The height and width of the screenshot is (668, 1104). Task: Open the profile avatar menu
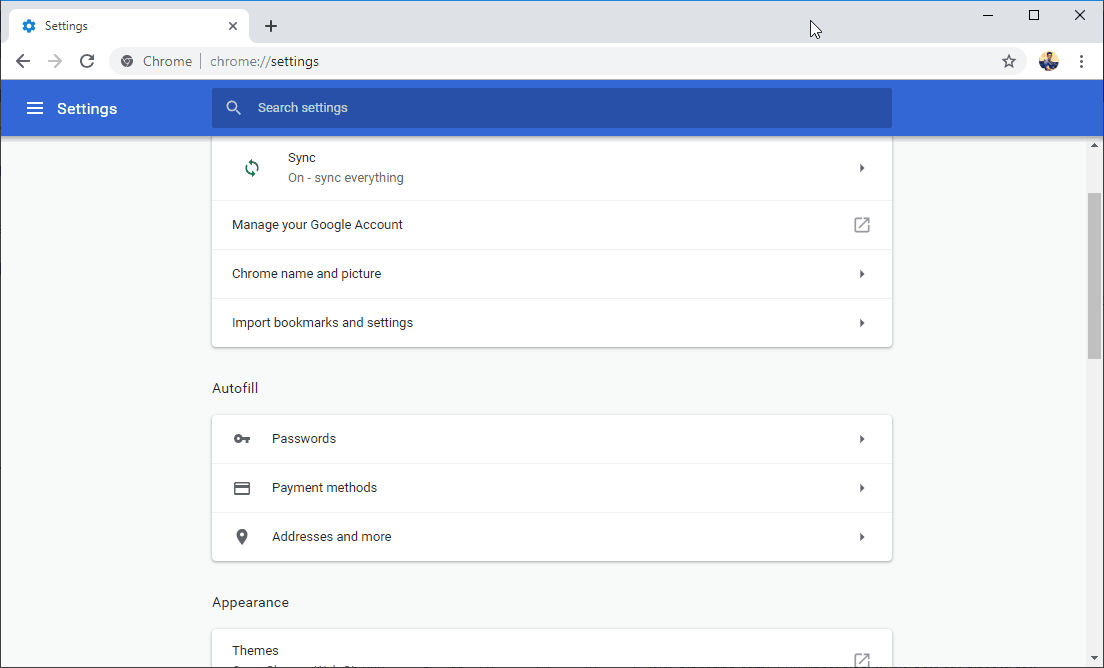1048,61
